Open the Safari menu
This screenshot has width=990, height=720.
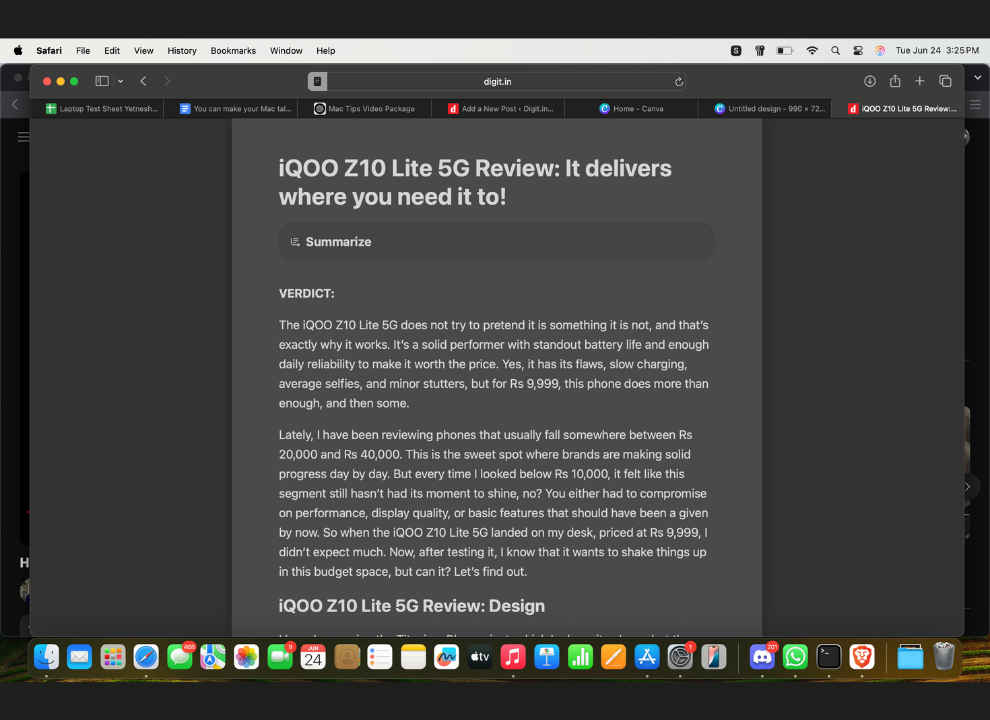click(49, 51)
